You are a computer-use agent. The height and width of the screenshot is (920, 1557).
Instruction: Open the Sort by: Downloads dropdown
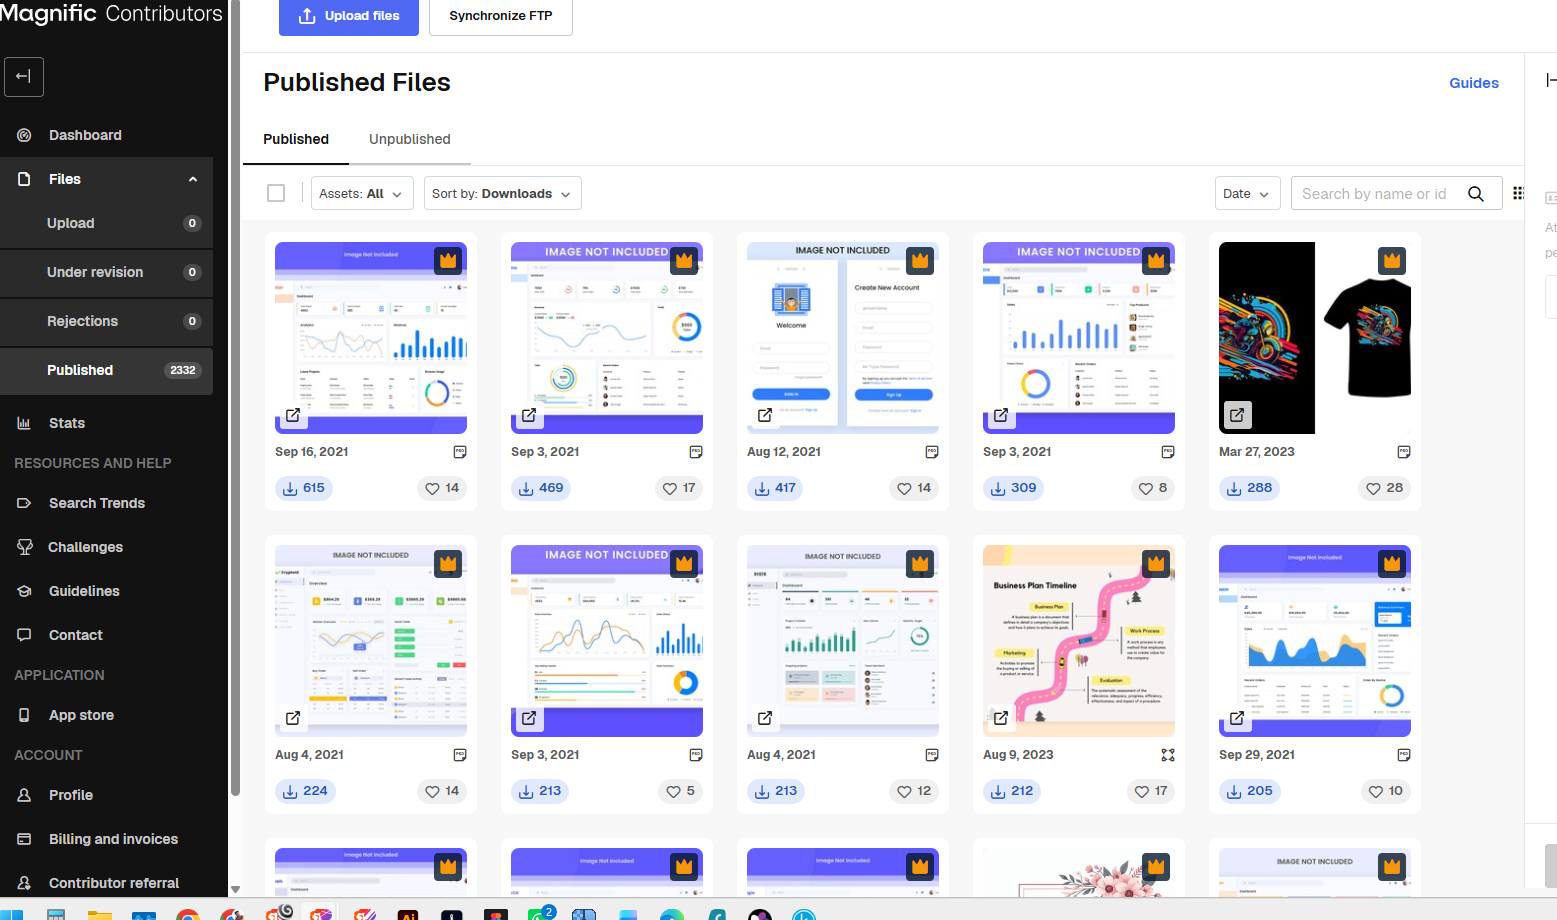point(503,193)
